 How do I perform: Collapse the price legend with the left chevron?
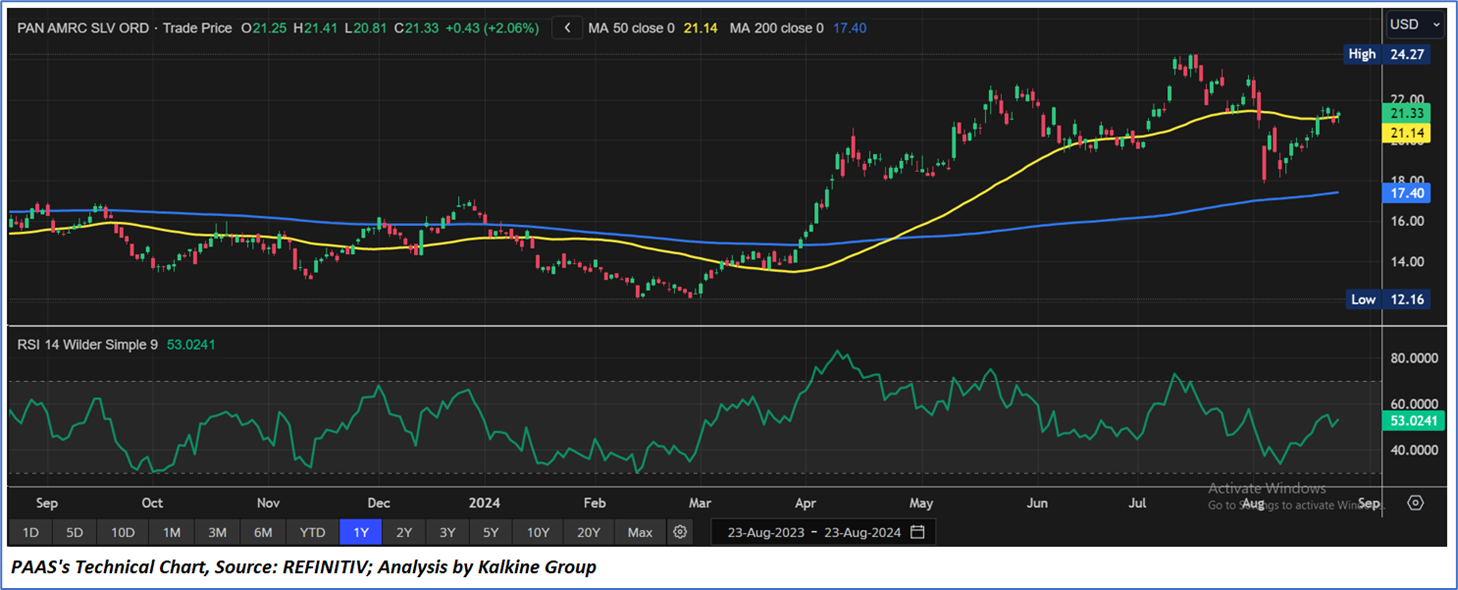(x=567, y=28)
